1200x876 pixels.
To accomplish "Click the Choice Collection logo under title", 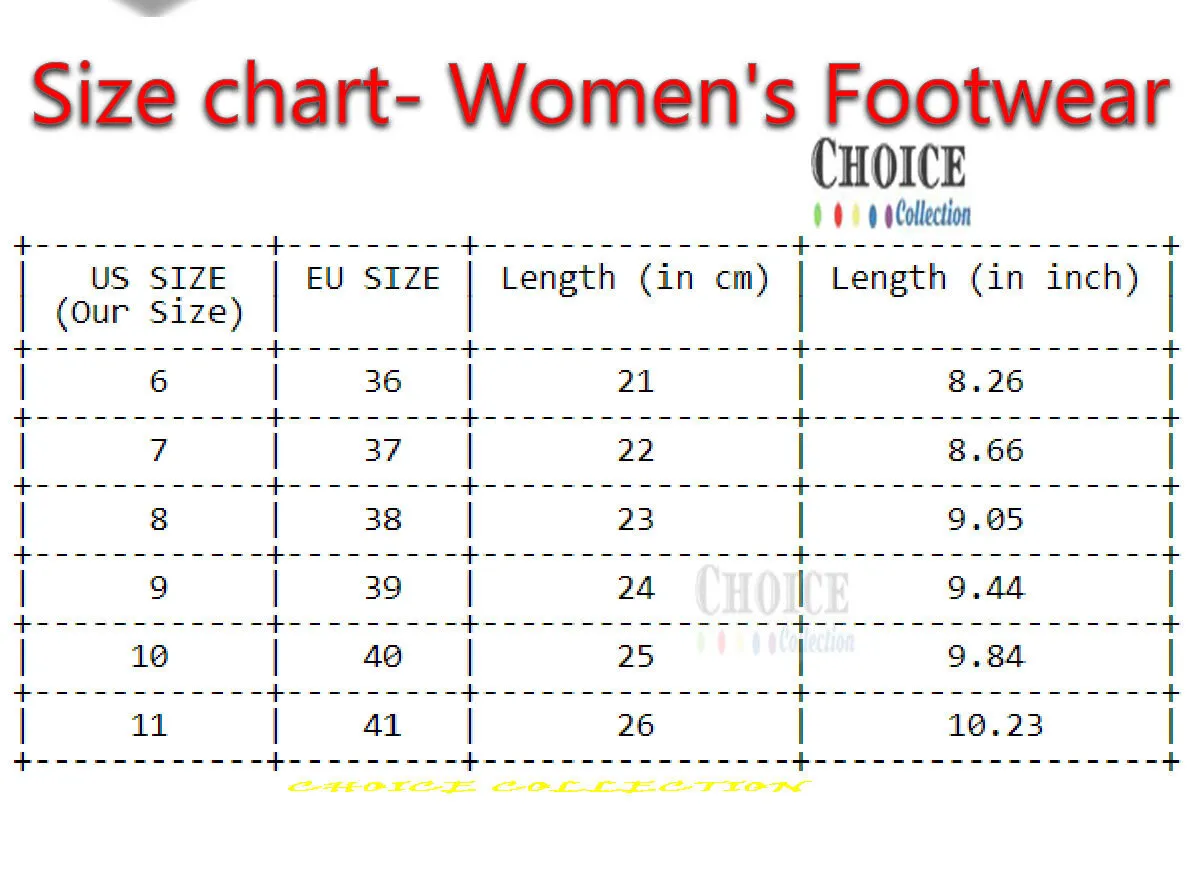I will click(890, 183).
